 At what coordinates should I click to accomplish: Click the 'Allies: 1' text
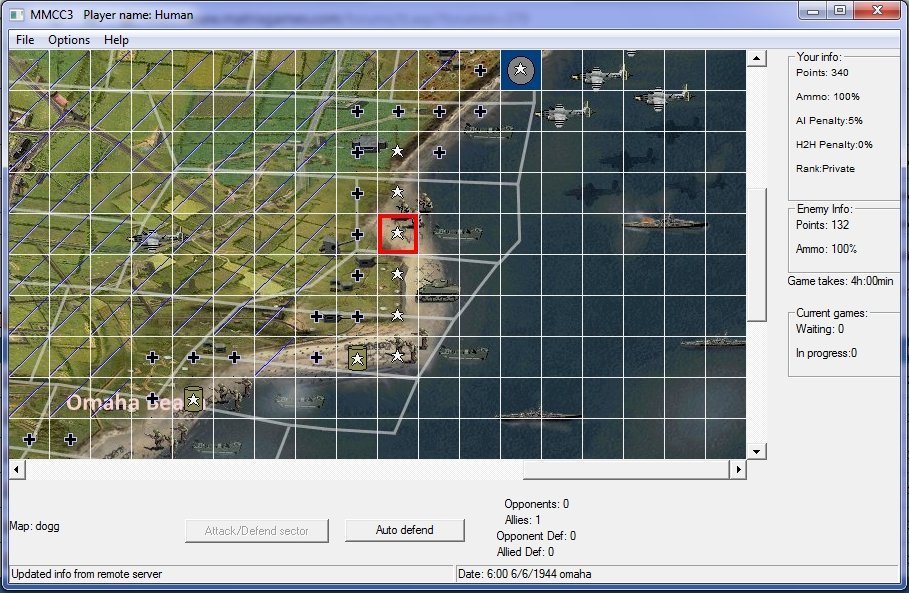(522, 520)
